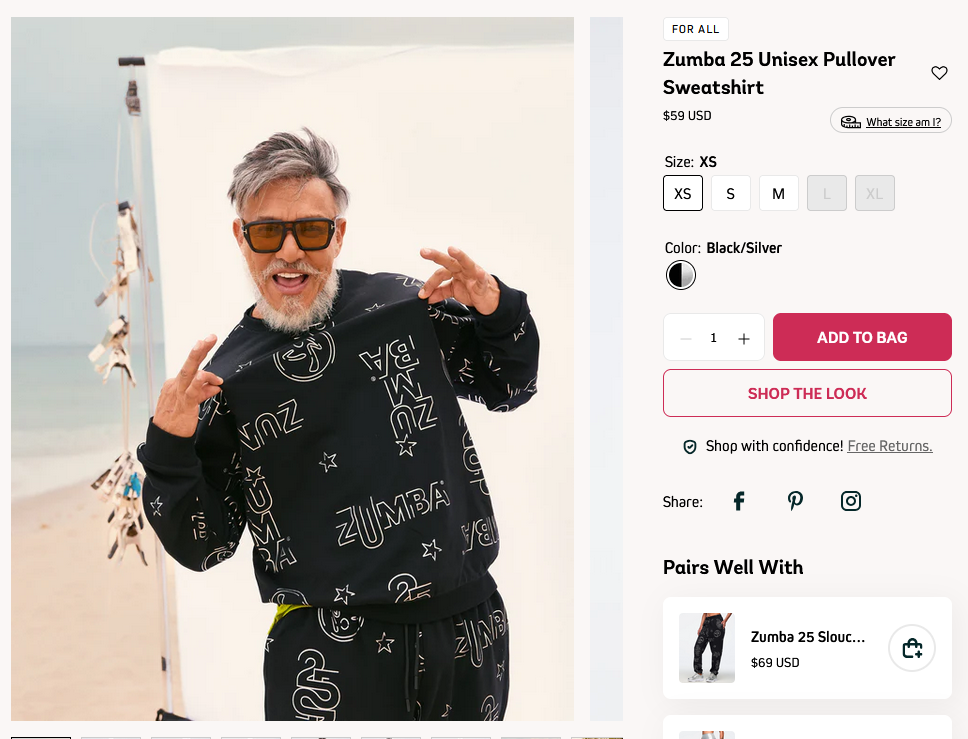The width and height of the screenshot is (968, 739).
Task: Quick-add Zumba 25 Slouch pants bag icon
Action: pyautogui.click(x=912, y=648)
